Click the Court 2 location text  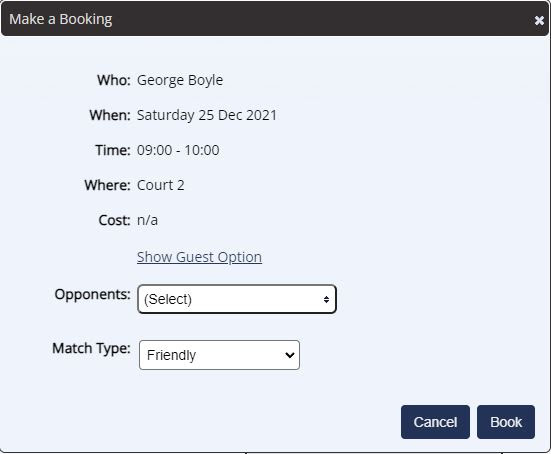click(161, 185)
